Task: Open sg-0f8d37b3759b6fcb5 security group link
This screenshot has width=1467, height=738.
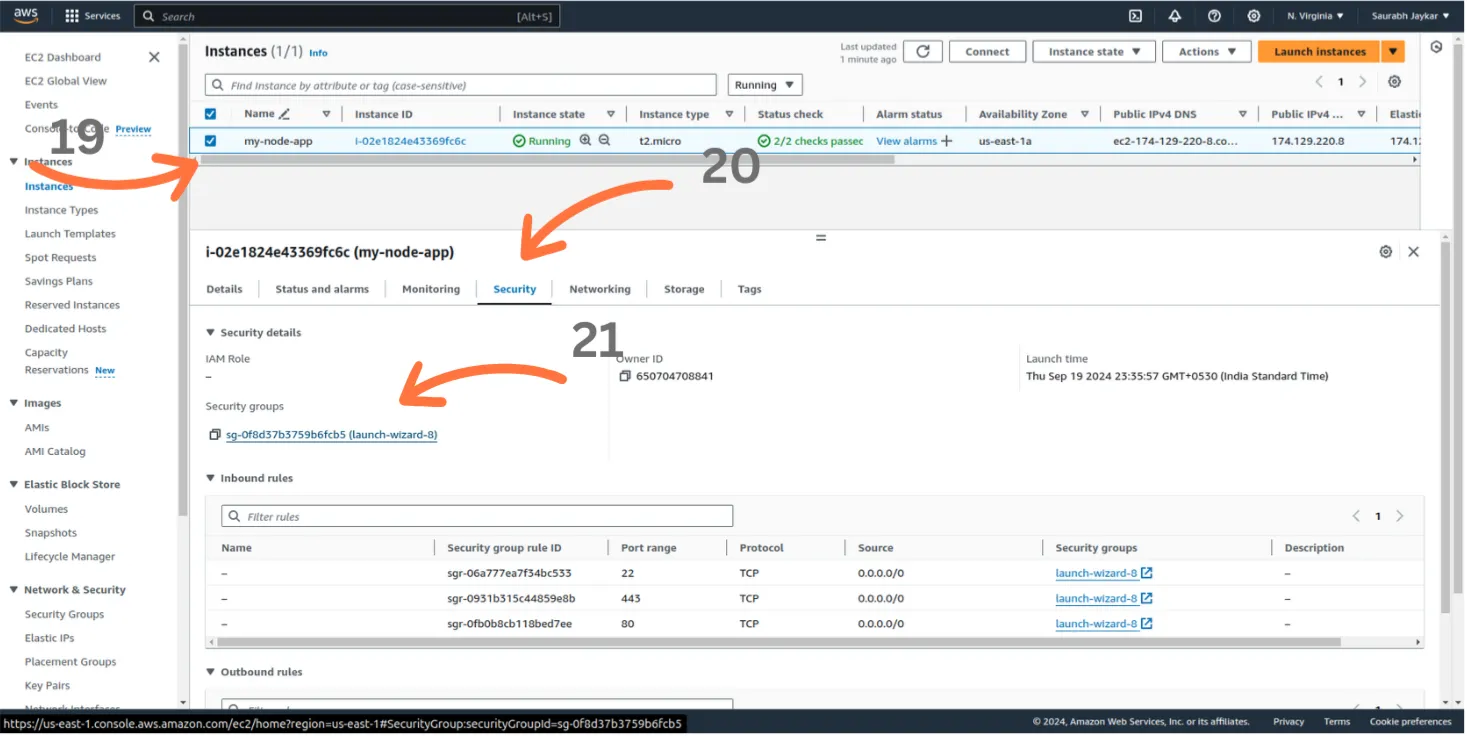Action: tap(332, 435)
